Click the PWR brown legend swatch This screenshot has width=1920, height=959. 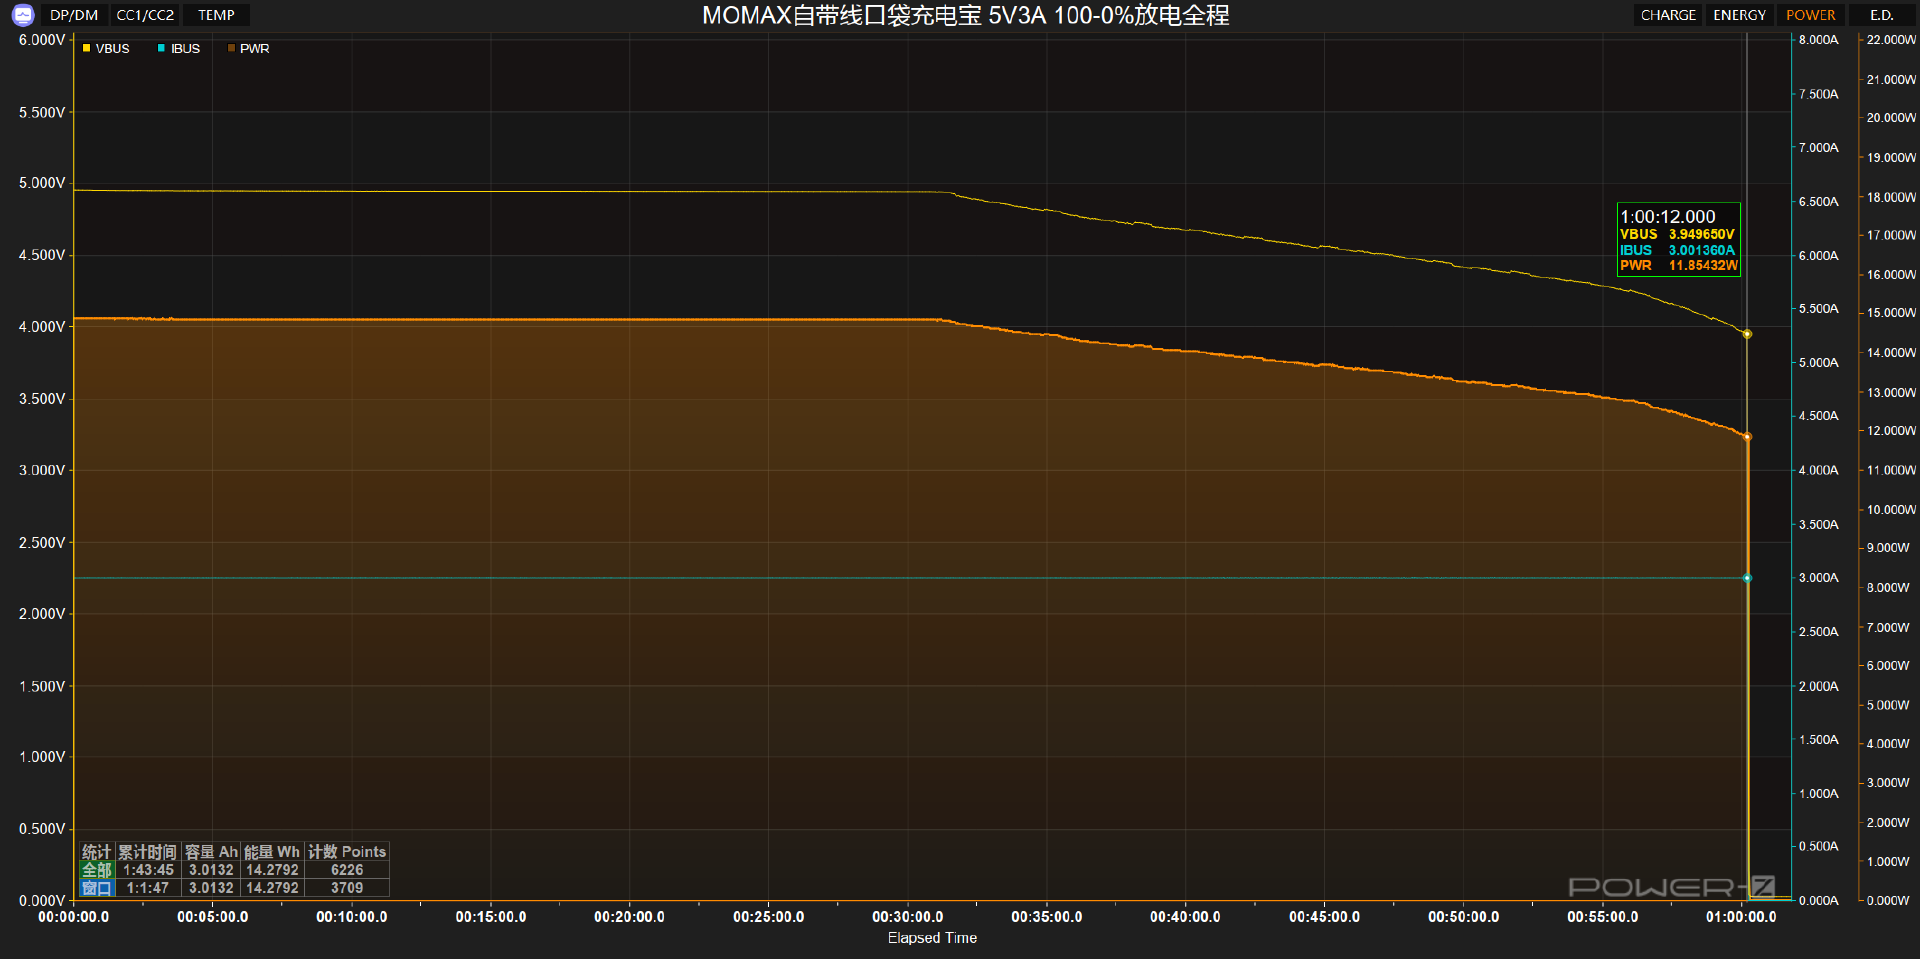tap(231, 48)
